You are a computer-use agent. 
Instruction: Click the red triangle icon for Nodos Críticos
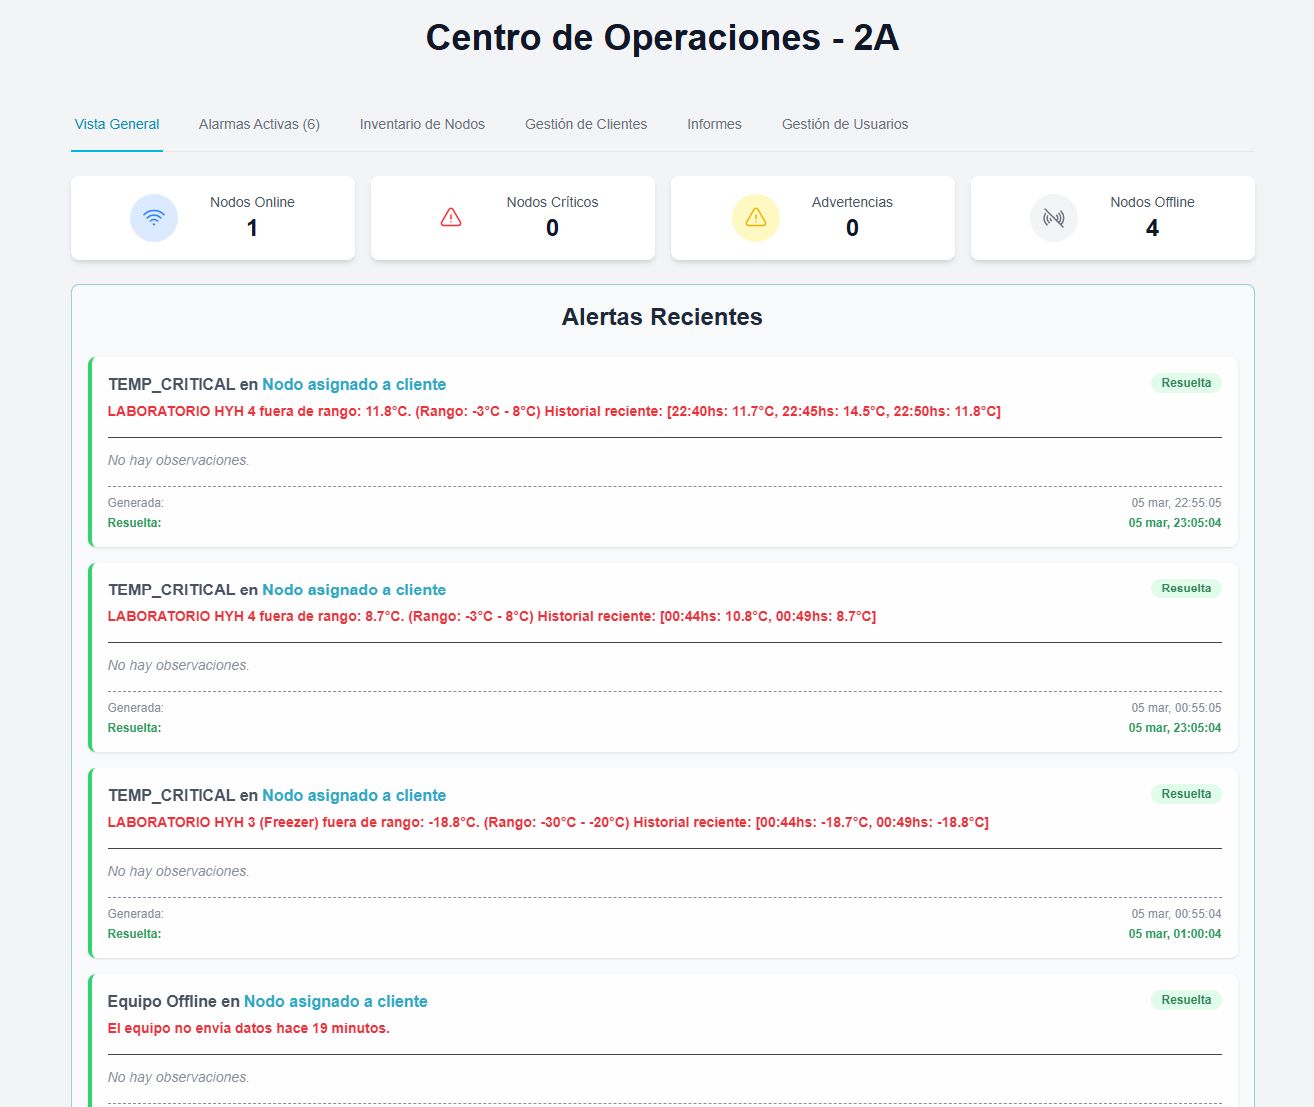(x=451, y=218)
